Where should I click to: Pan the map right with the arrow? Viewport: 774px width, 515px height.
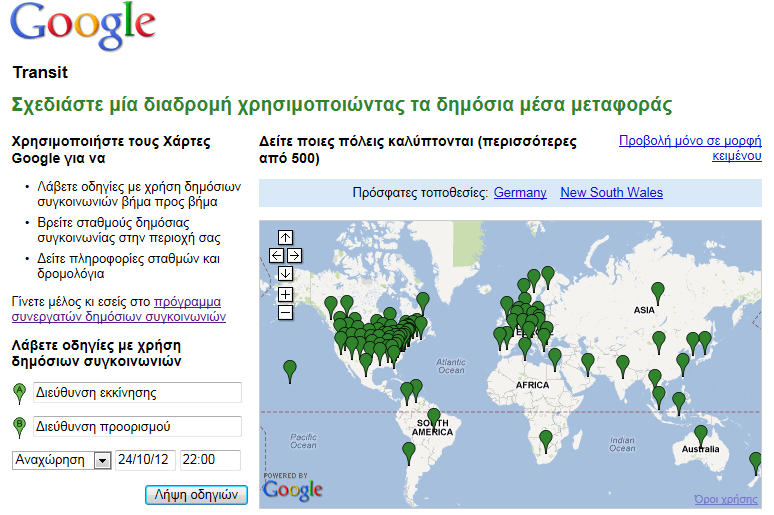[294, 256]
